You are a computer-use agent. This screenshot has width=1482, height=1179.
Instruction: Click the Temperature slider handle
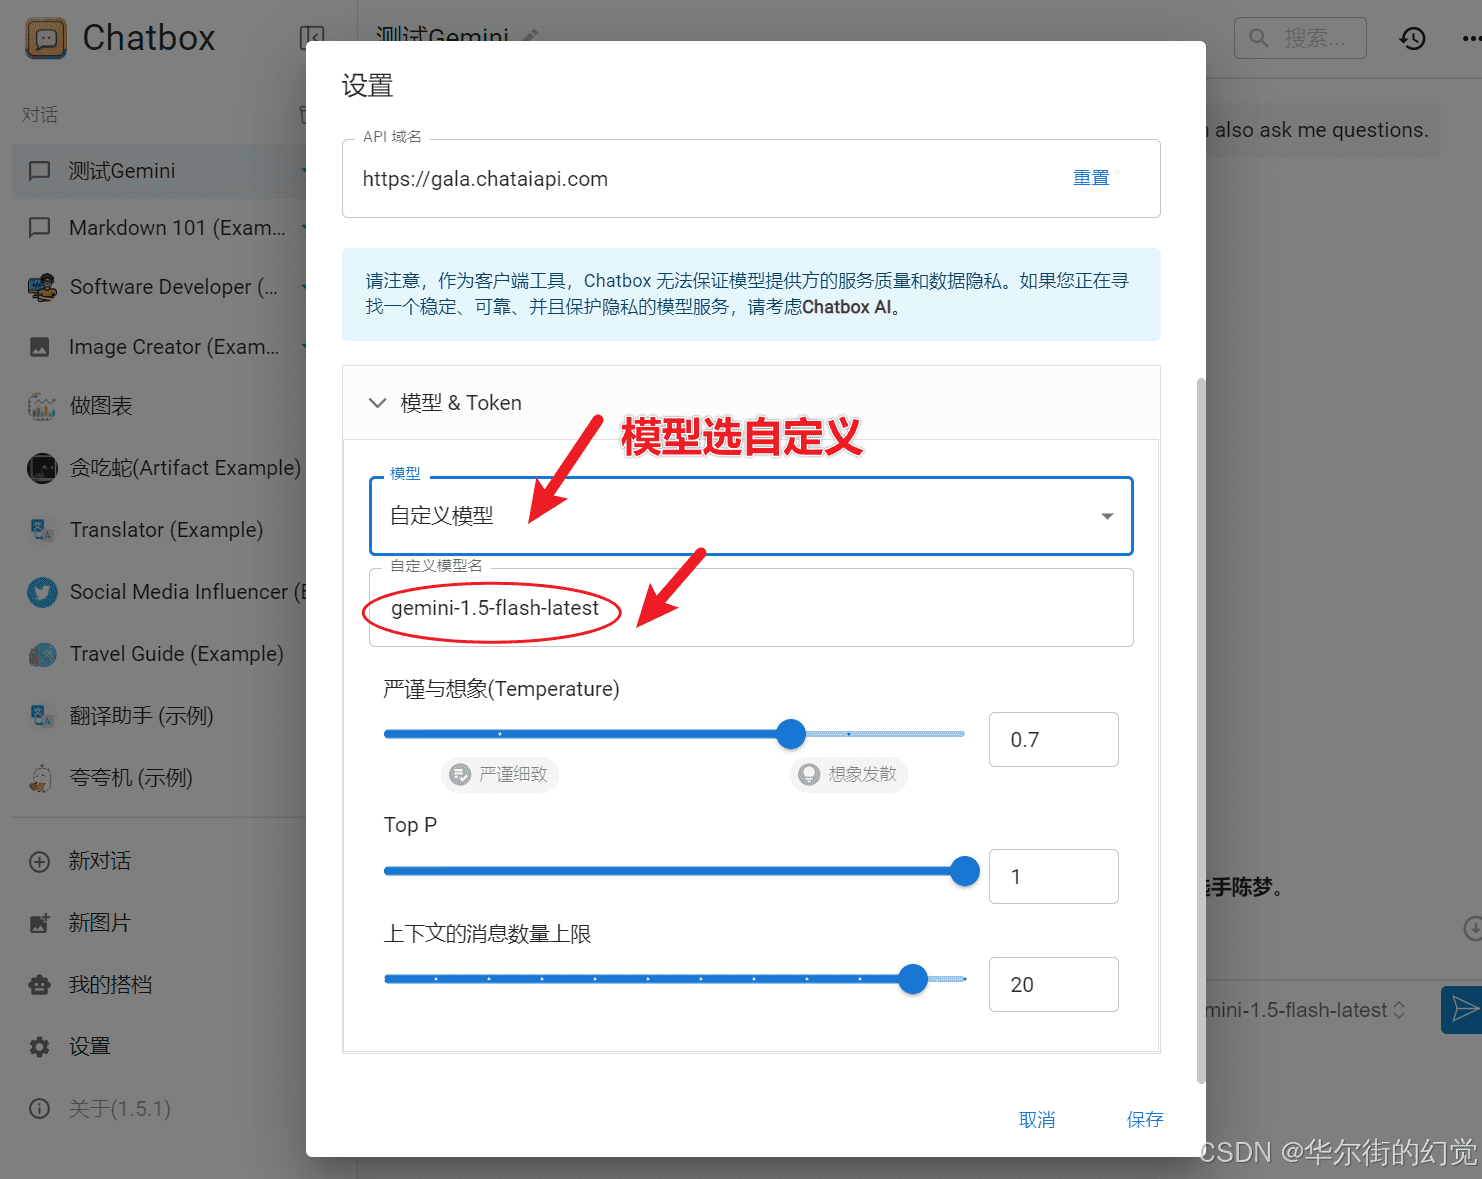[x=791, y=734]
